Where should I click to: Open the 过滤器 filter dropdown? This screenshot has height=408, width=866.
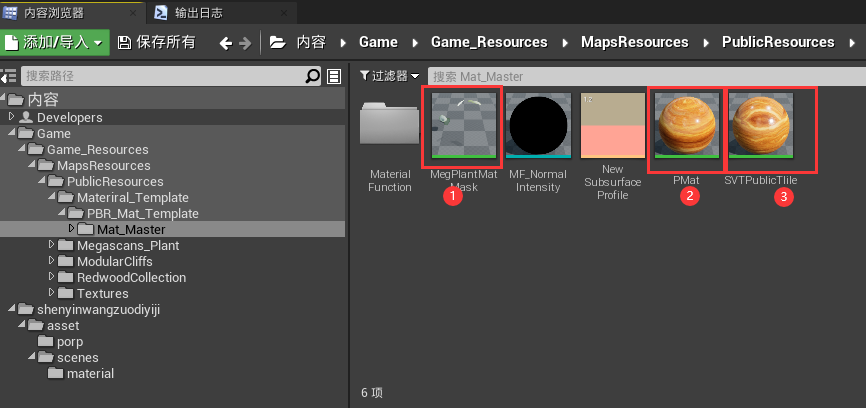tap(389, 76)
